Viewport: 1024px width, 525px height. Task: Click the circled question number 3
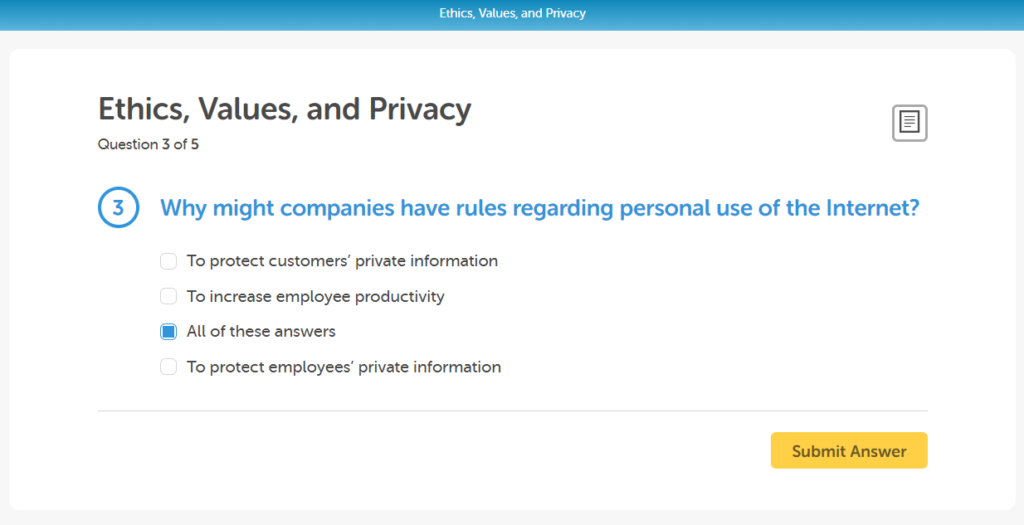118,208
